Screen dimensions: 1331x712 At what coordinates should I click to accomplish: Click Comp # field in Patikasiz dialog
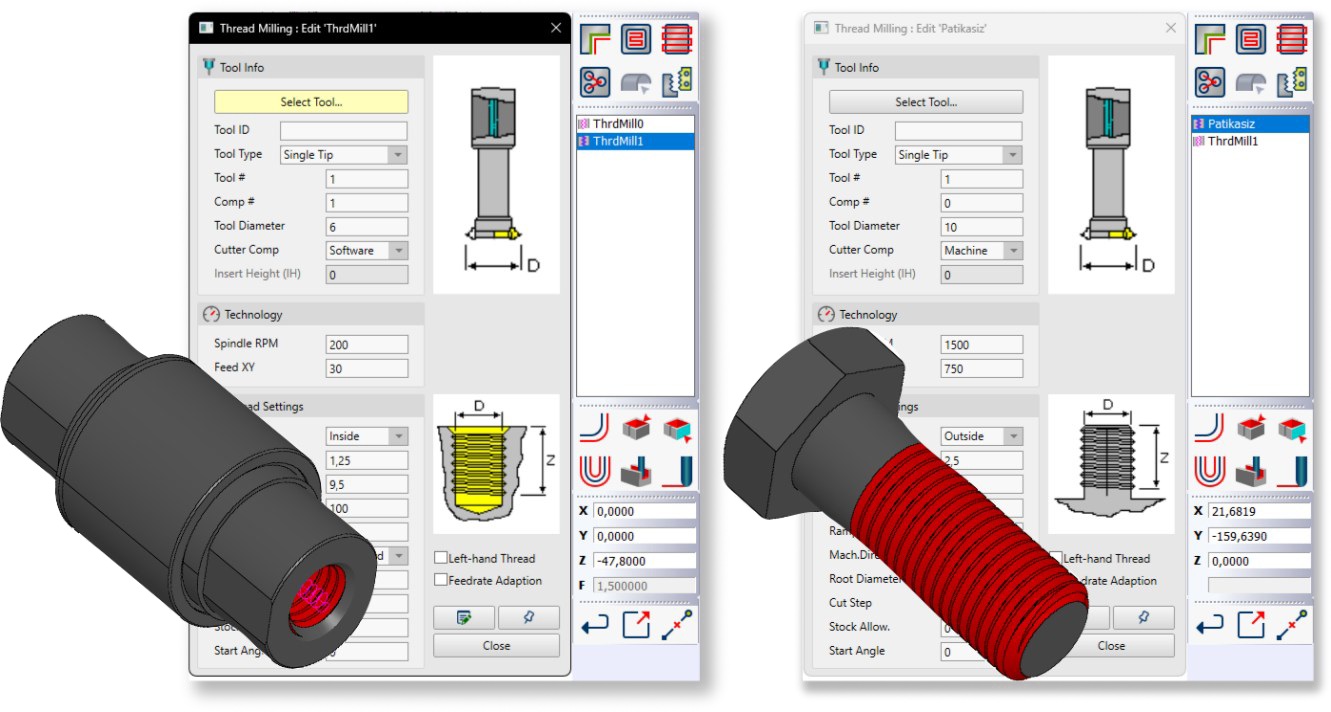(982, 203)
